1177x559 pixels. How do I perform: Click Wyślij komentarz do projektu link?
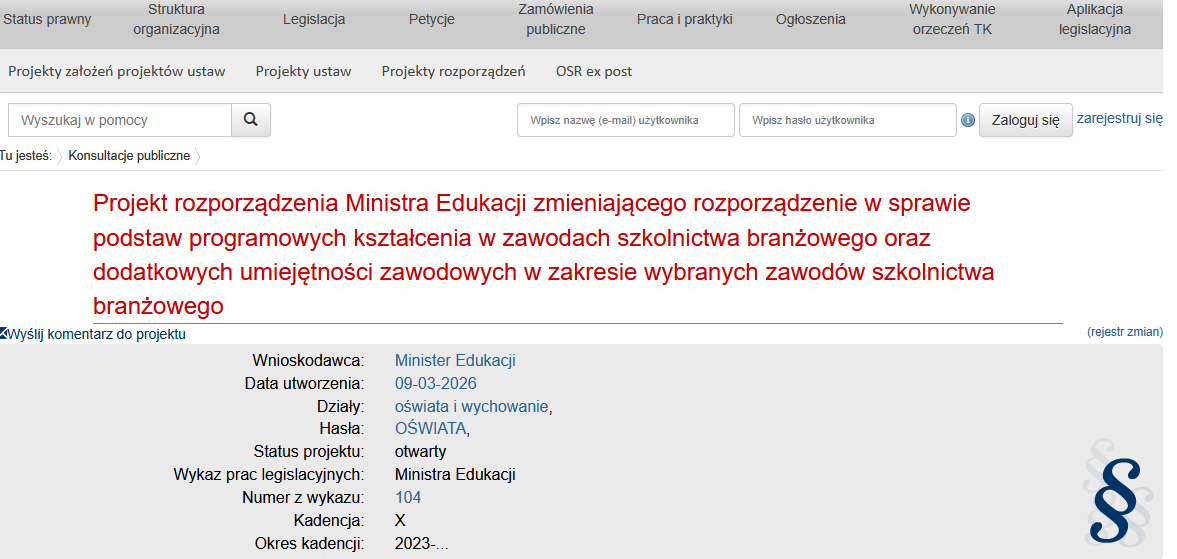[x=97, y=334]
